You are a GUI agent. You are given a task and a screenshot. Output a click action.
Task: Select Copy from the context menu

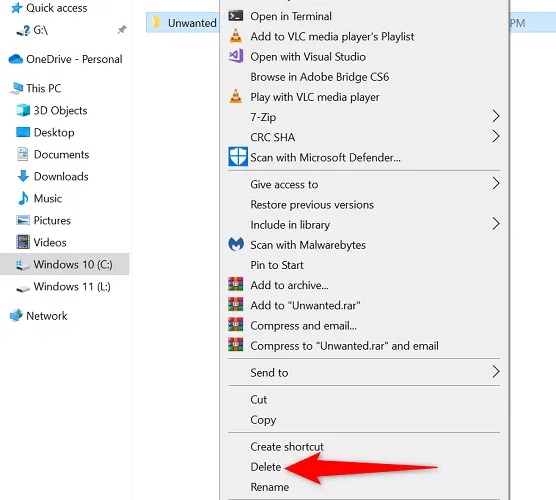click(x=263, y=420)
